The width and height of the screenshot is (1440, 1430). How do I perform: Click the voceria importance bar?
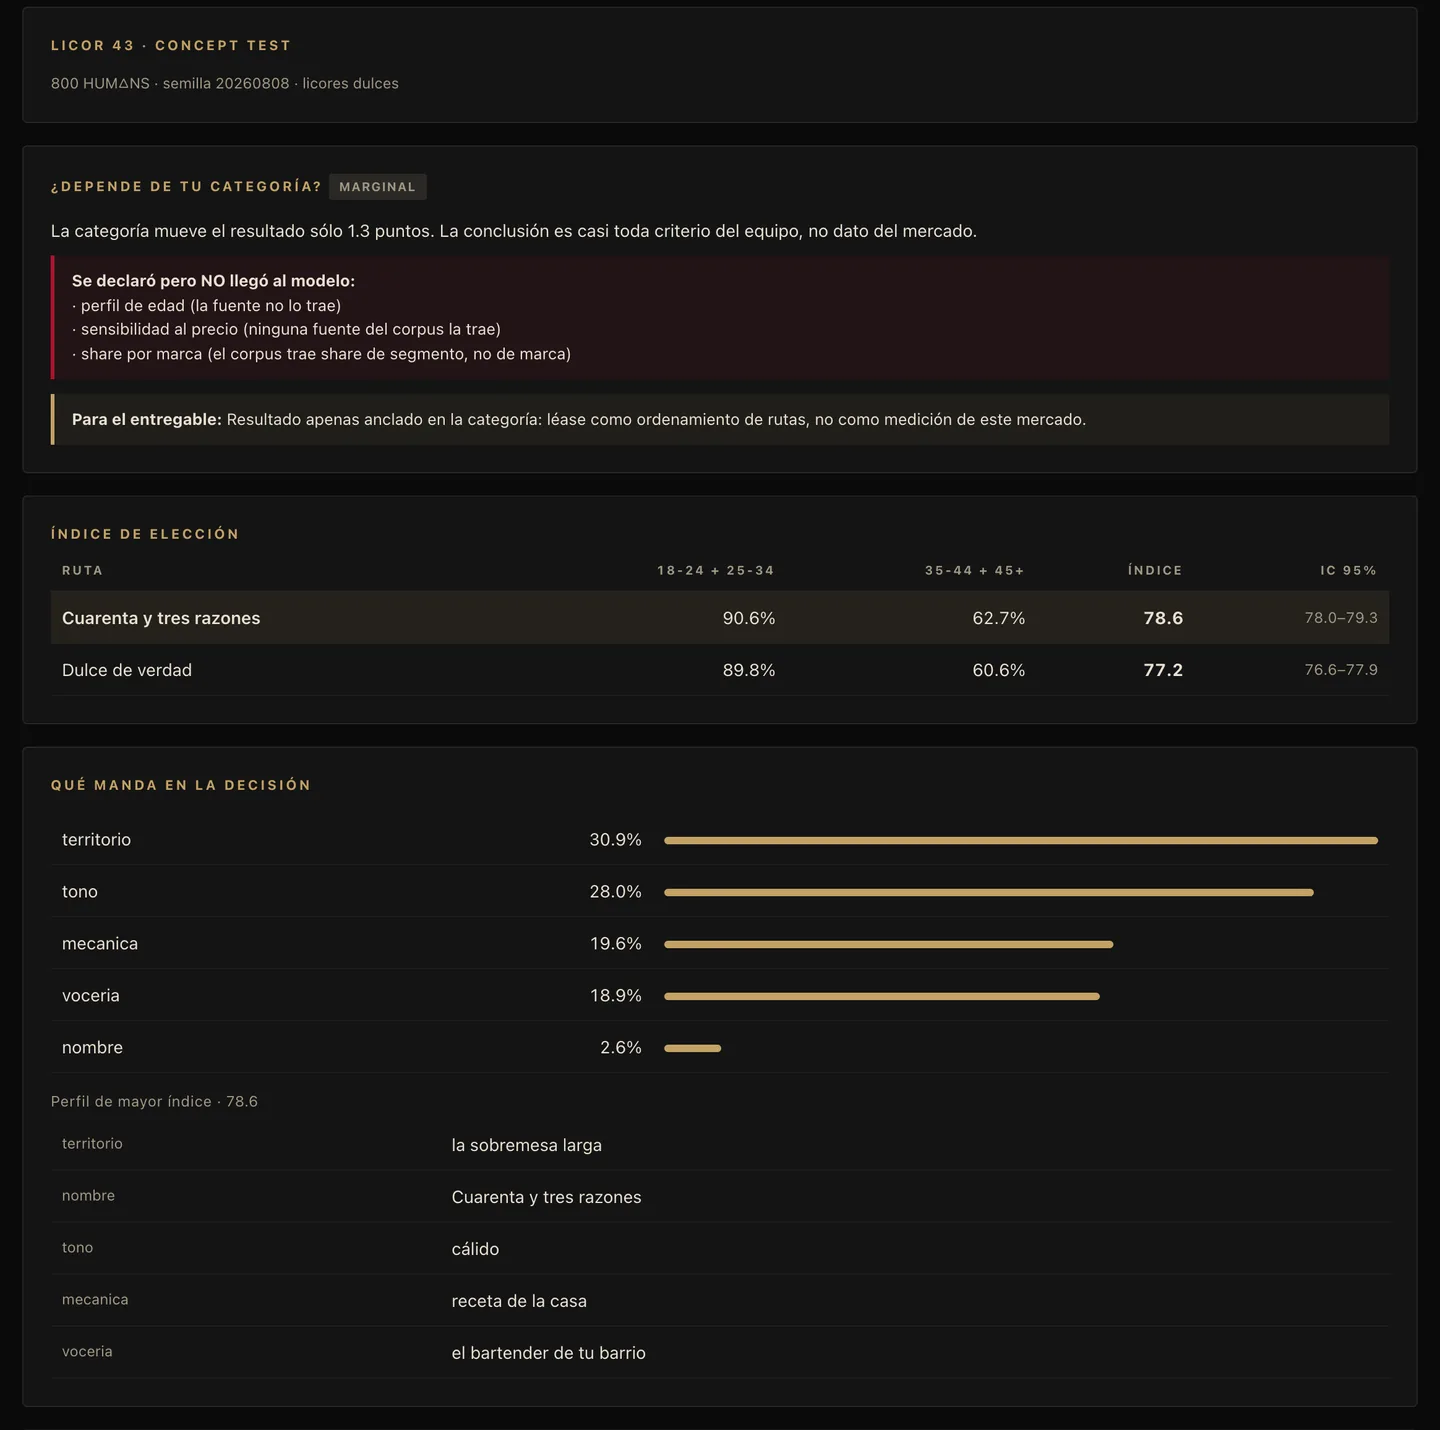tap(882, 996)
